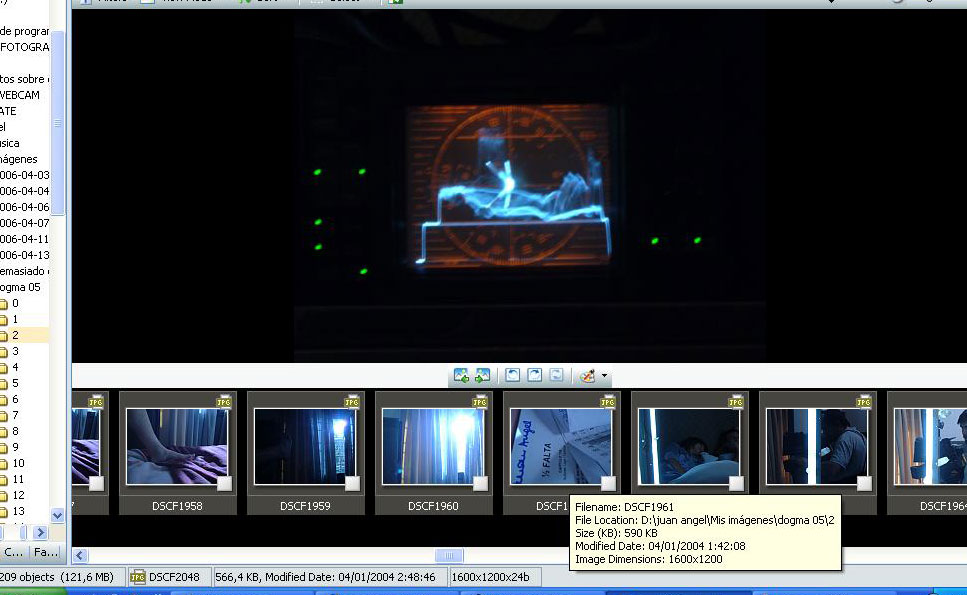Open folder 4 in the tree
Screen dimensions: 967x595
pyautogui.click(x=15, y=367)
